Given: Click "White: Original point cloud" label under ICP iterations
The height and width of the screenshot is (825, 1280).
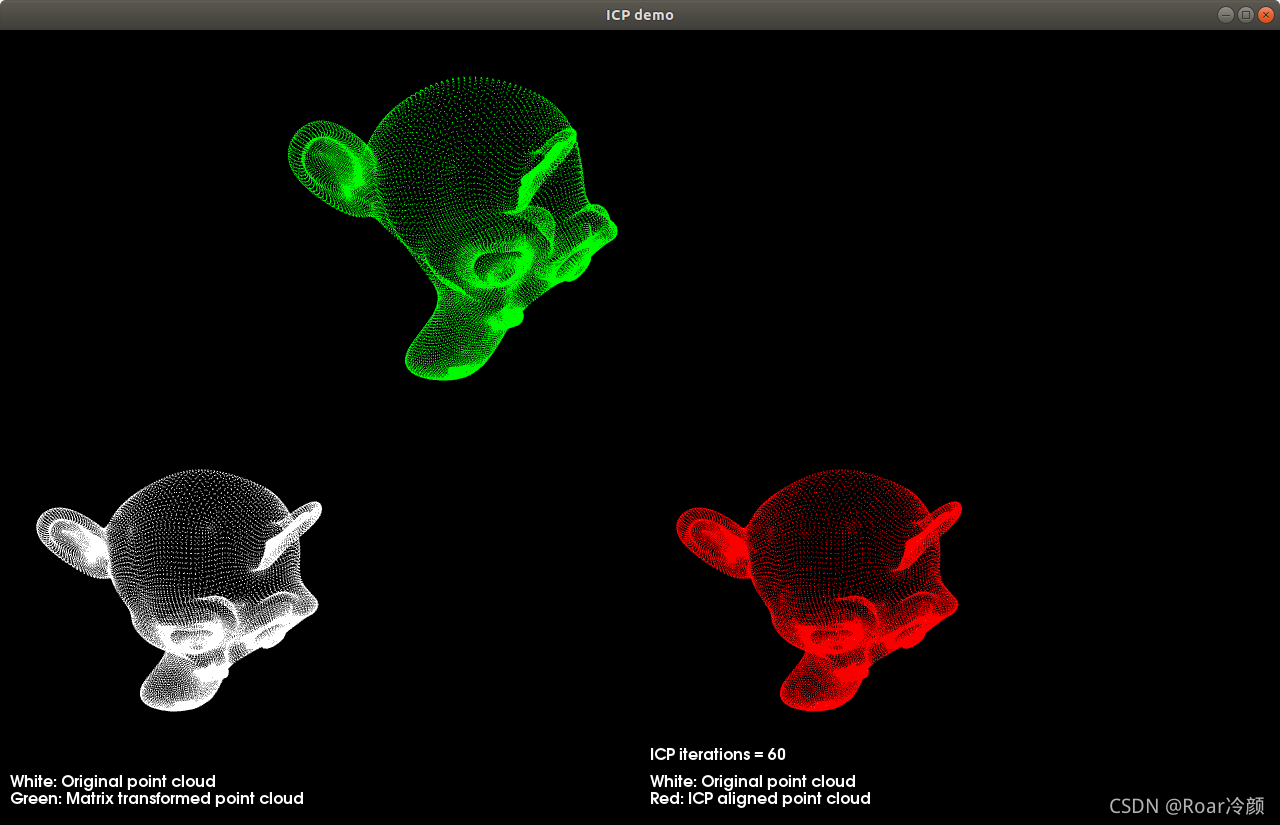Looking at the screenshot, I should (753, 781).
